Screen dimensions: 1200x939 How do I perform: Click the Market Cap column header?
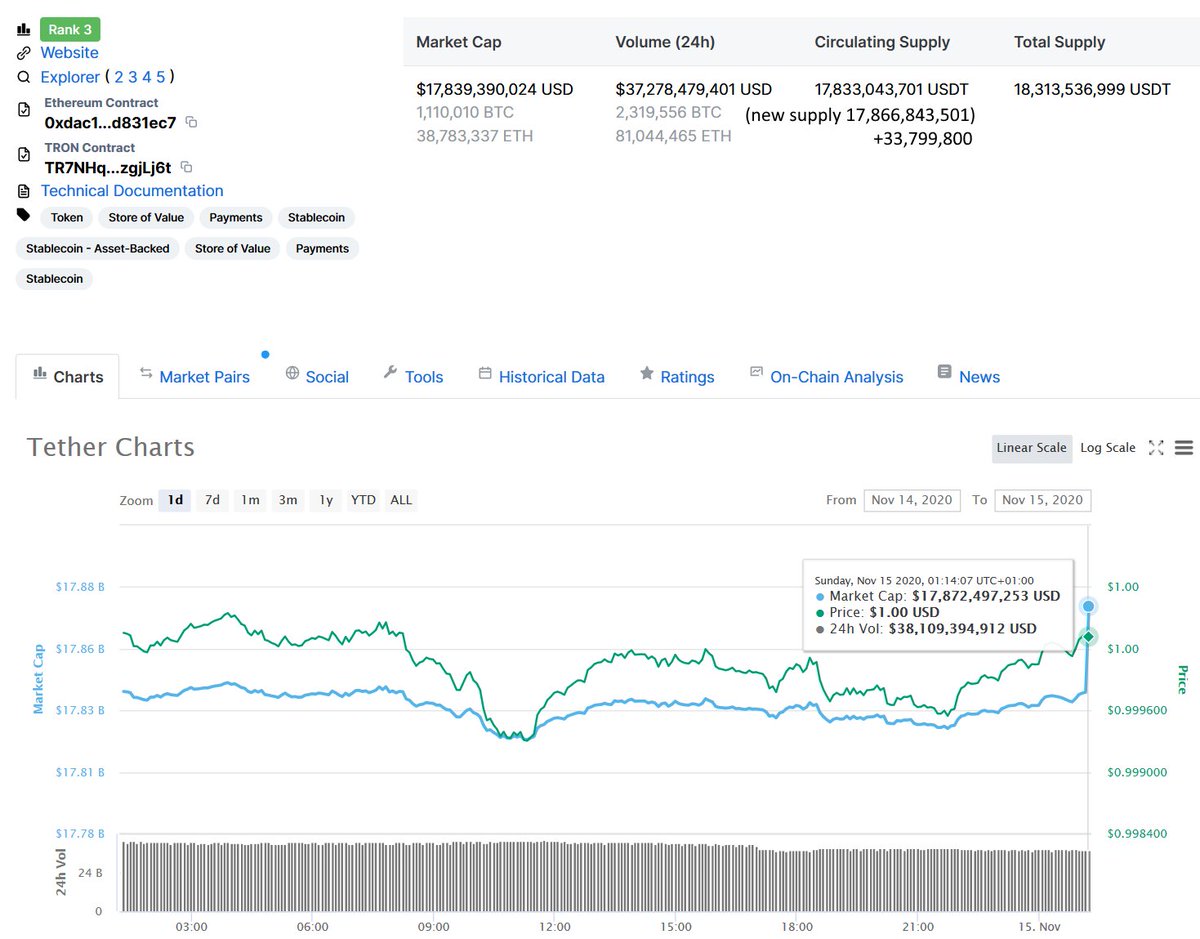coord(459,42)
